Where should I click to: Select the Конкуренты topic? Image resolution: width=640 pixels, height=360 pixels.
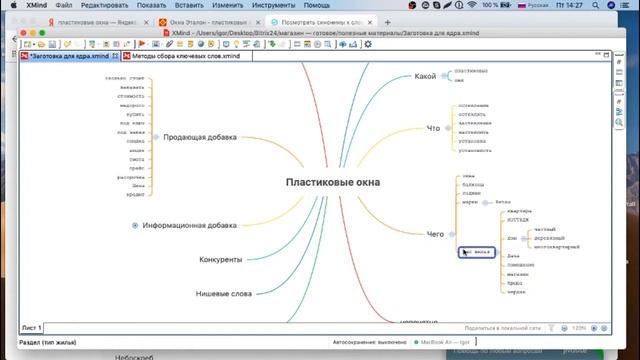click(220, 260)
